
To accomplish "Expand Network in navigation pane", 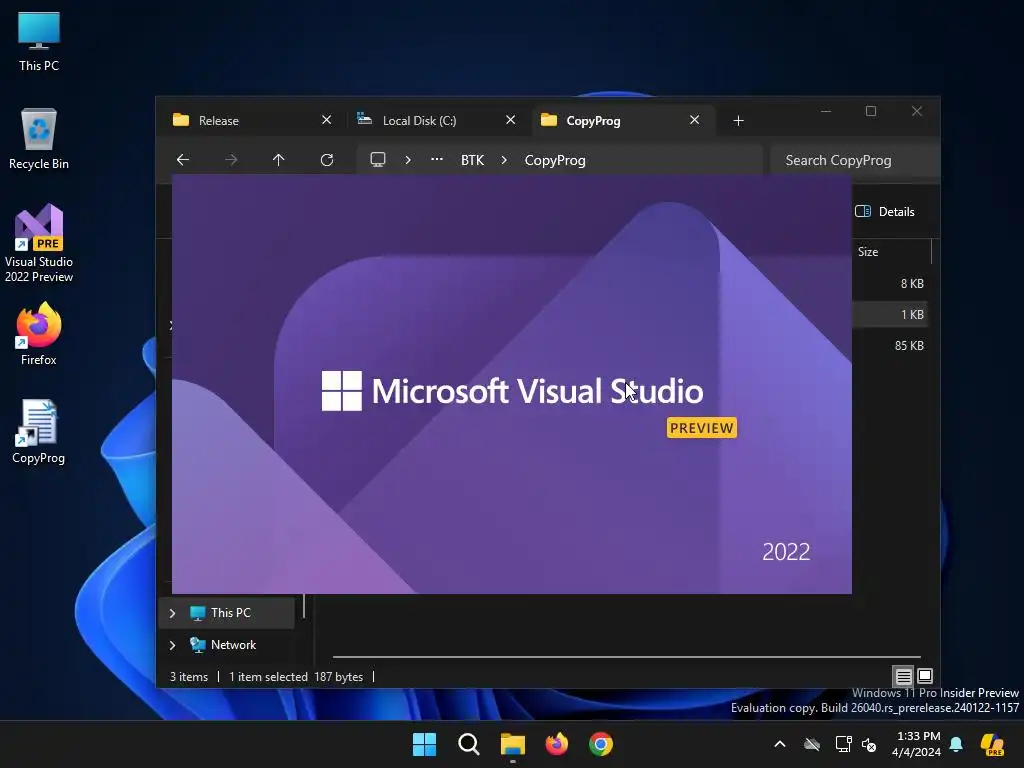I will point(172,645).
